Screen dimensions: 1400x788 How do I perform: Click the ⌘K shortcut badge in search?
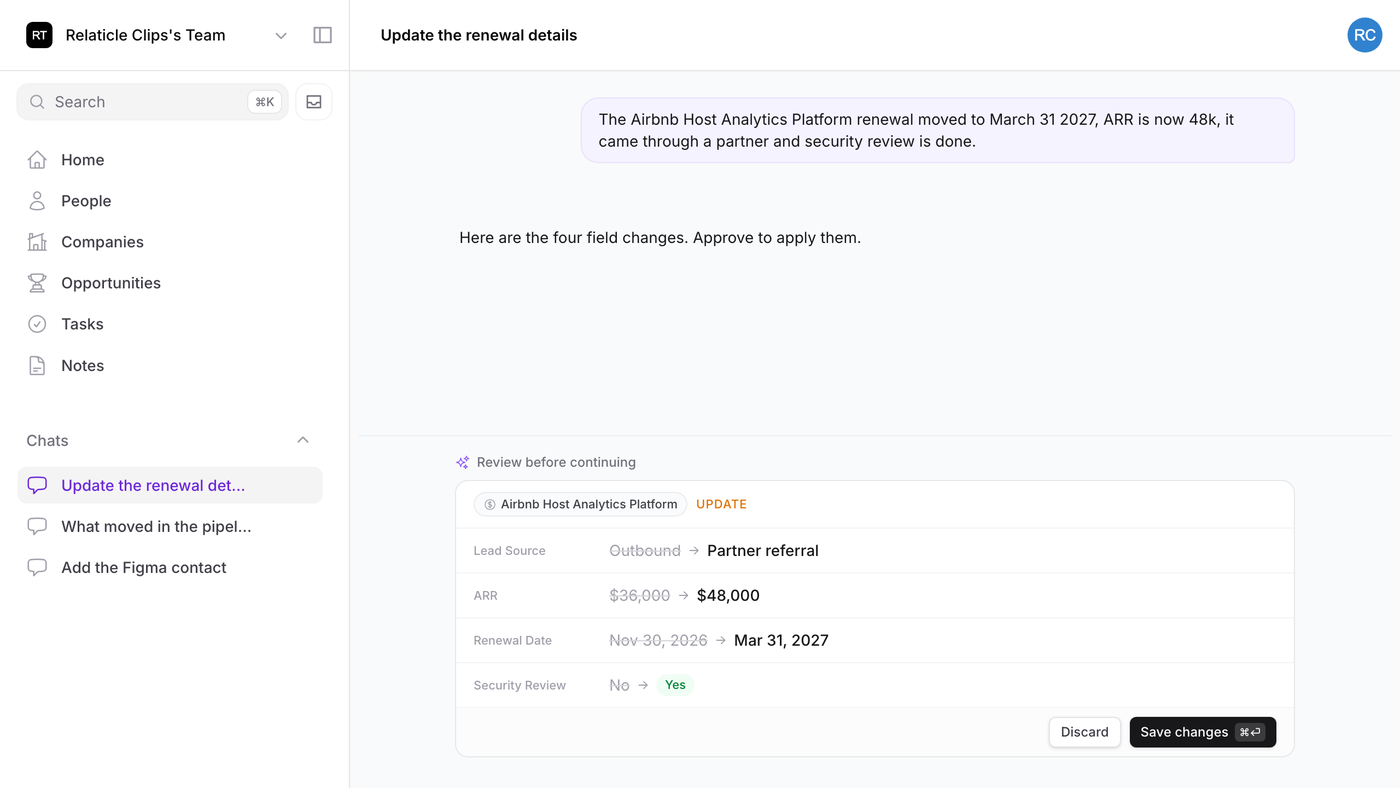(265, 102)
